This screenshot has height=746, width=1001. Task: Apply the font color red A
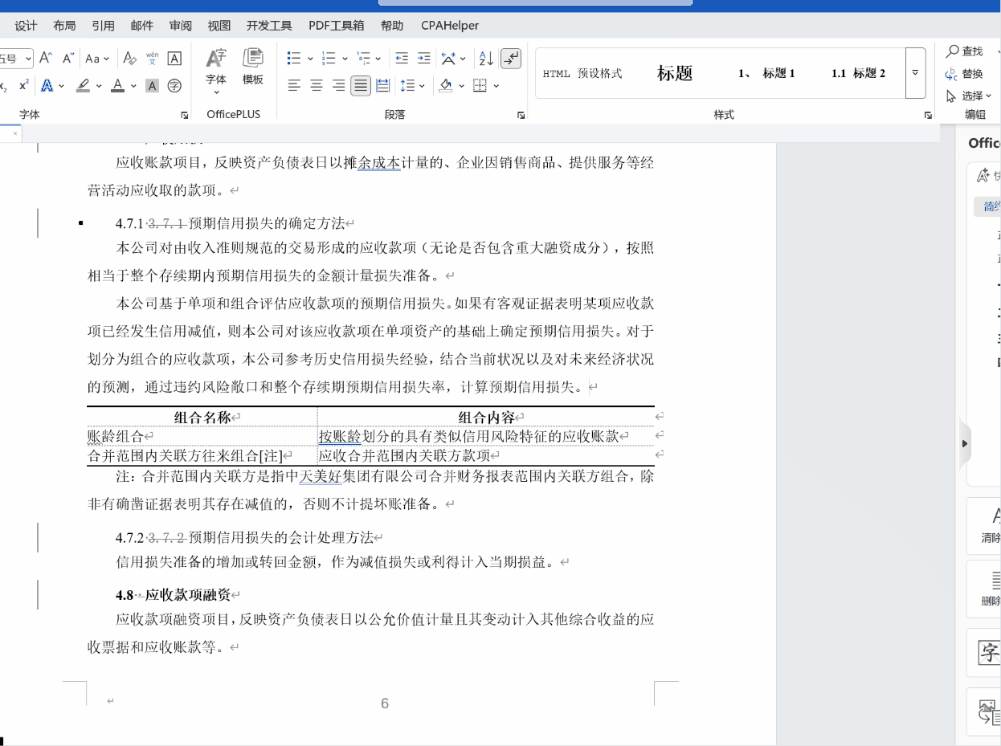click(x=117, y=85)
